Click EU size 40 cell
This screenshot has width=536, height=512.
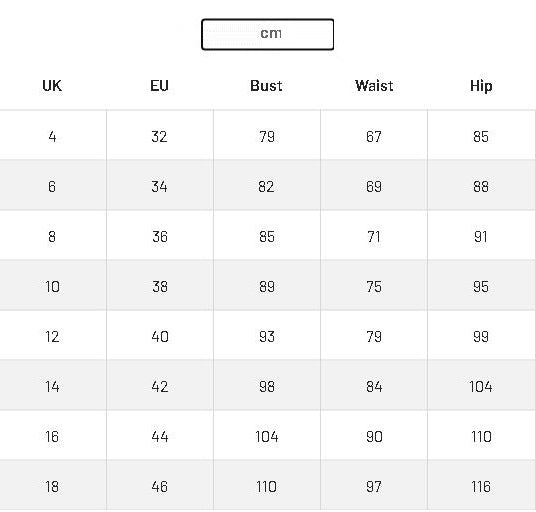point(160,335)
